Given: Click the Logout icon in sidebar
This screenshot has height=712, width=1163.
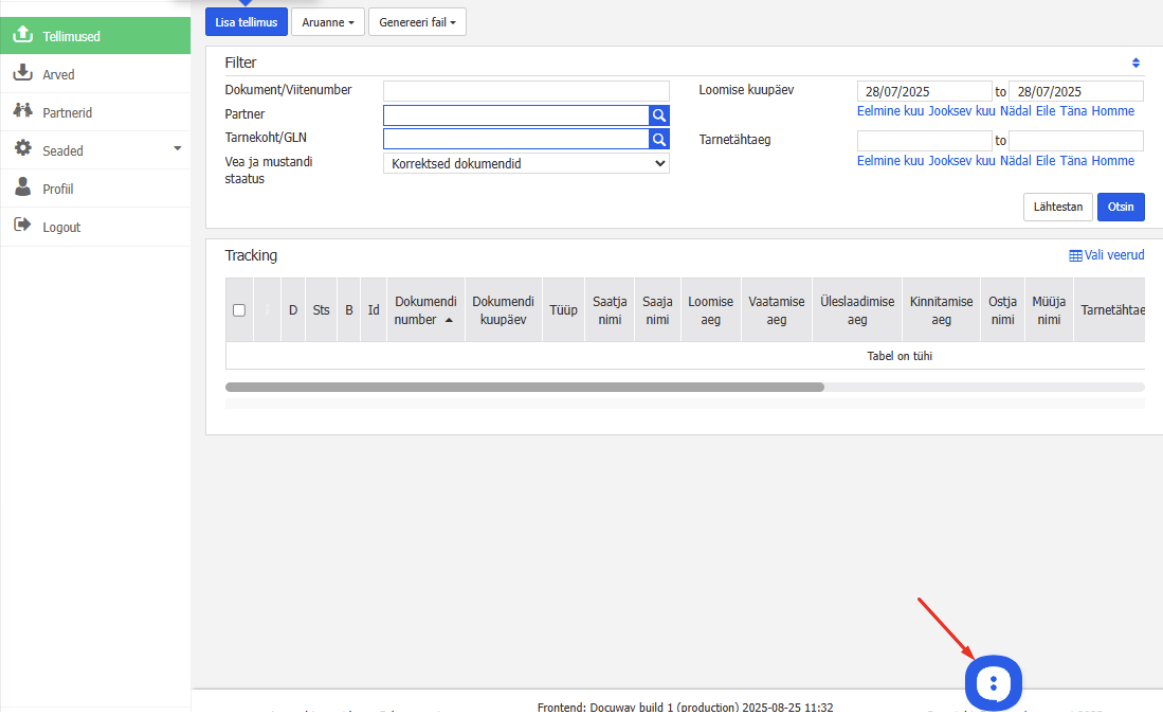Looking at the screenshot, I should click(x=22, y=226).
